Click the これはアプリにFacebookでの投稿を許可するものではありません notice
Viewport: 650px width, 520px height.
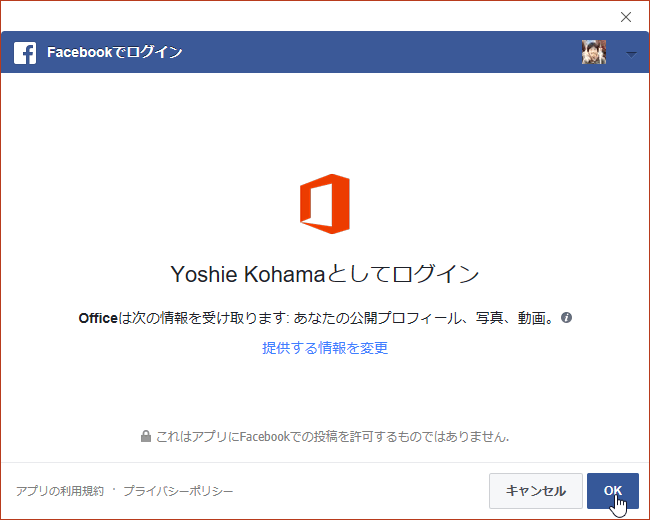pyautogui.click(x=332, y=436)
